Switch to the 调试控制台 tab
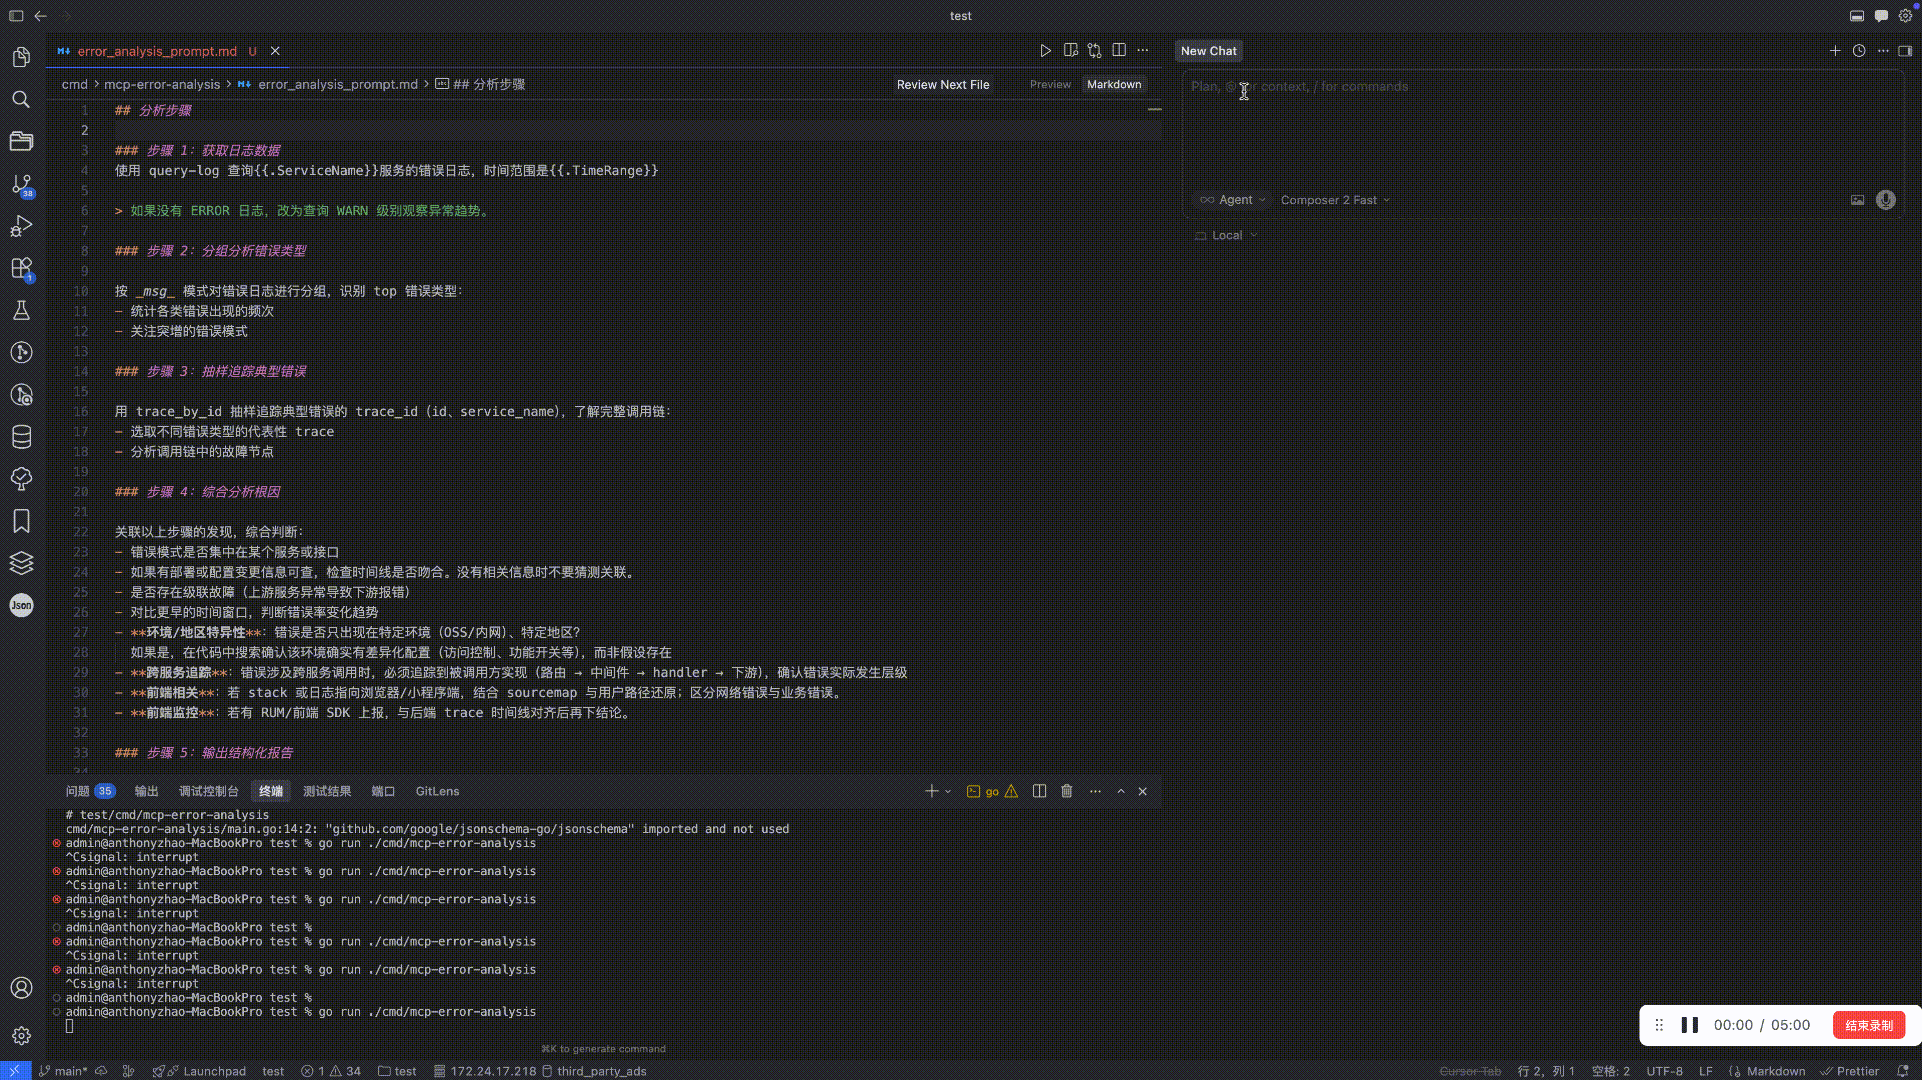The image size is (1922, 1080). coord(209,791)
